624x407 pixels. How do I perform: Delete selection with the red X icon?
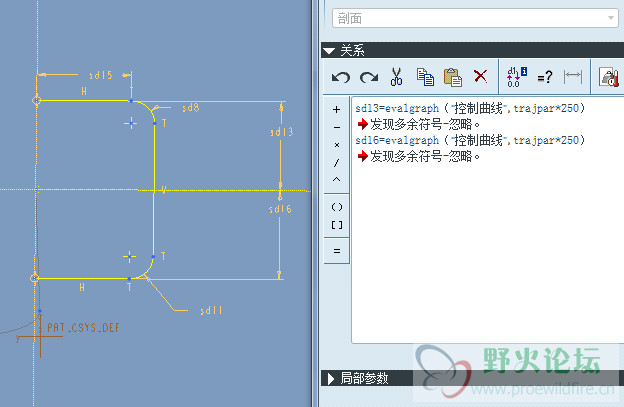(480, 76)
